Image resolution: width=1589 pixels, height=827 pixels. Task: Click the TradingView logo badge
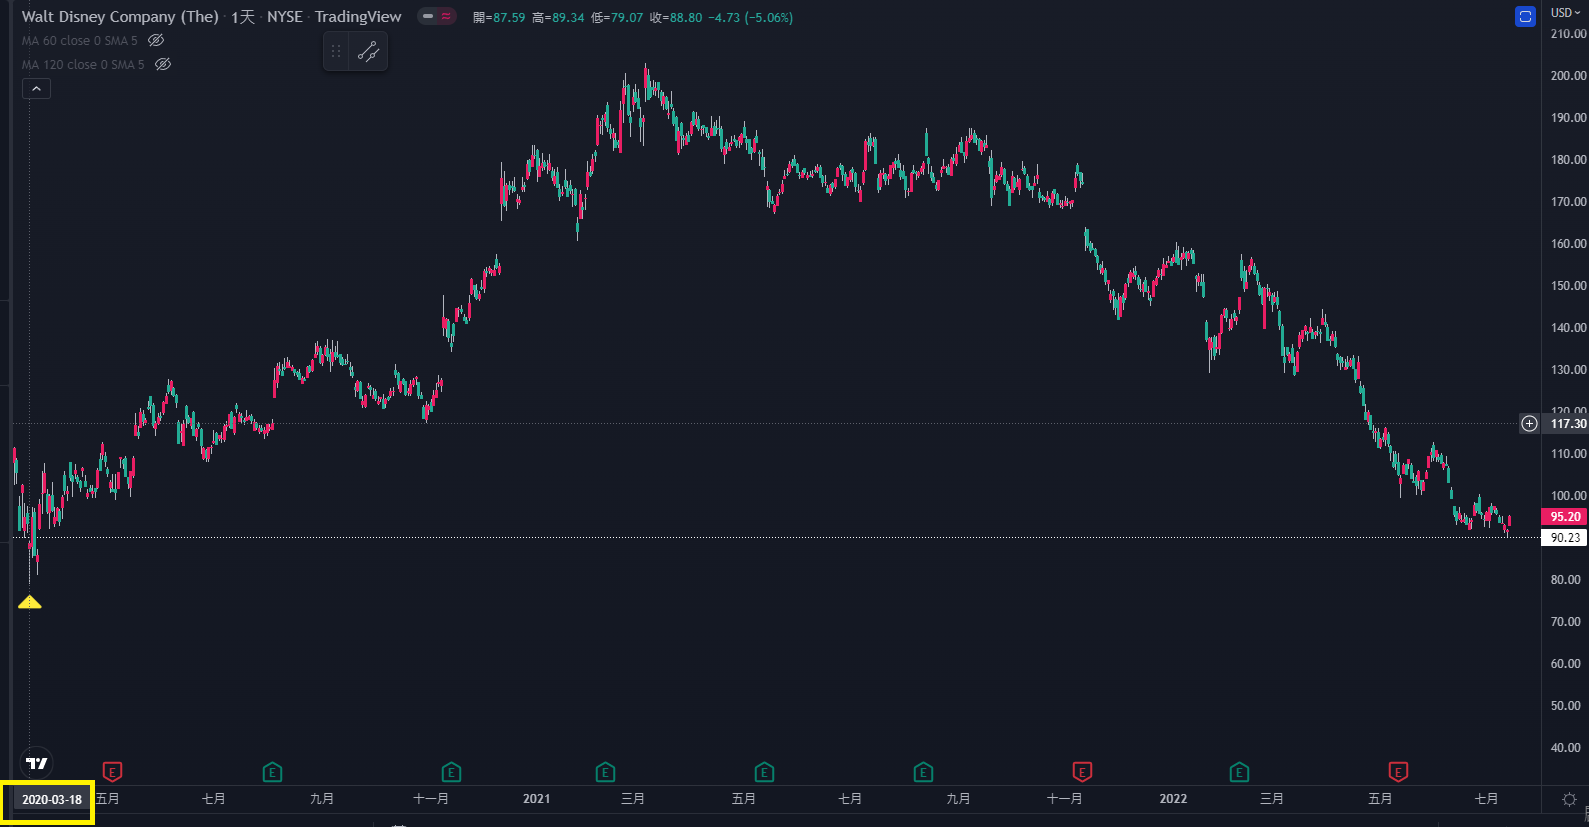pos(37,763)
